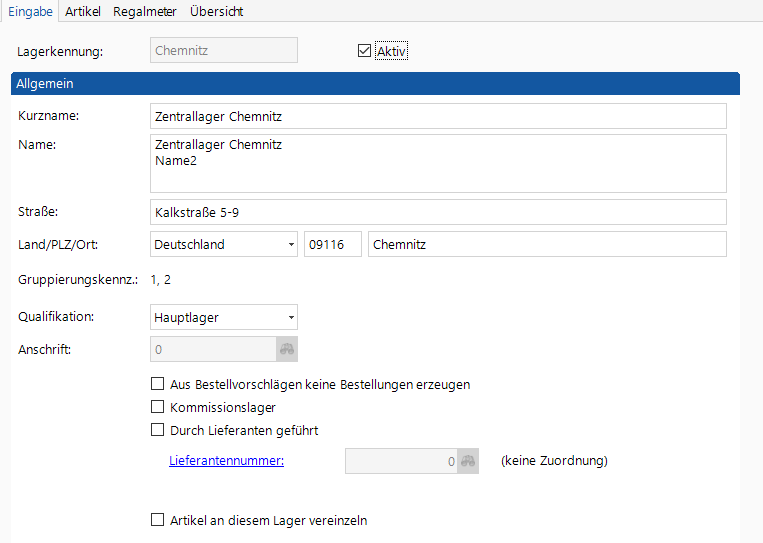Follow the Lieferantennummer link
The height and width of the screenshot is (543, 763).
point(225,461)
